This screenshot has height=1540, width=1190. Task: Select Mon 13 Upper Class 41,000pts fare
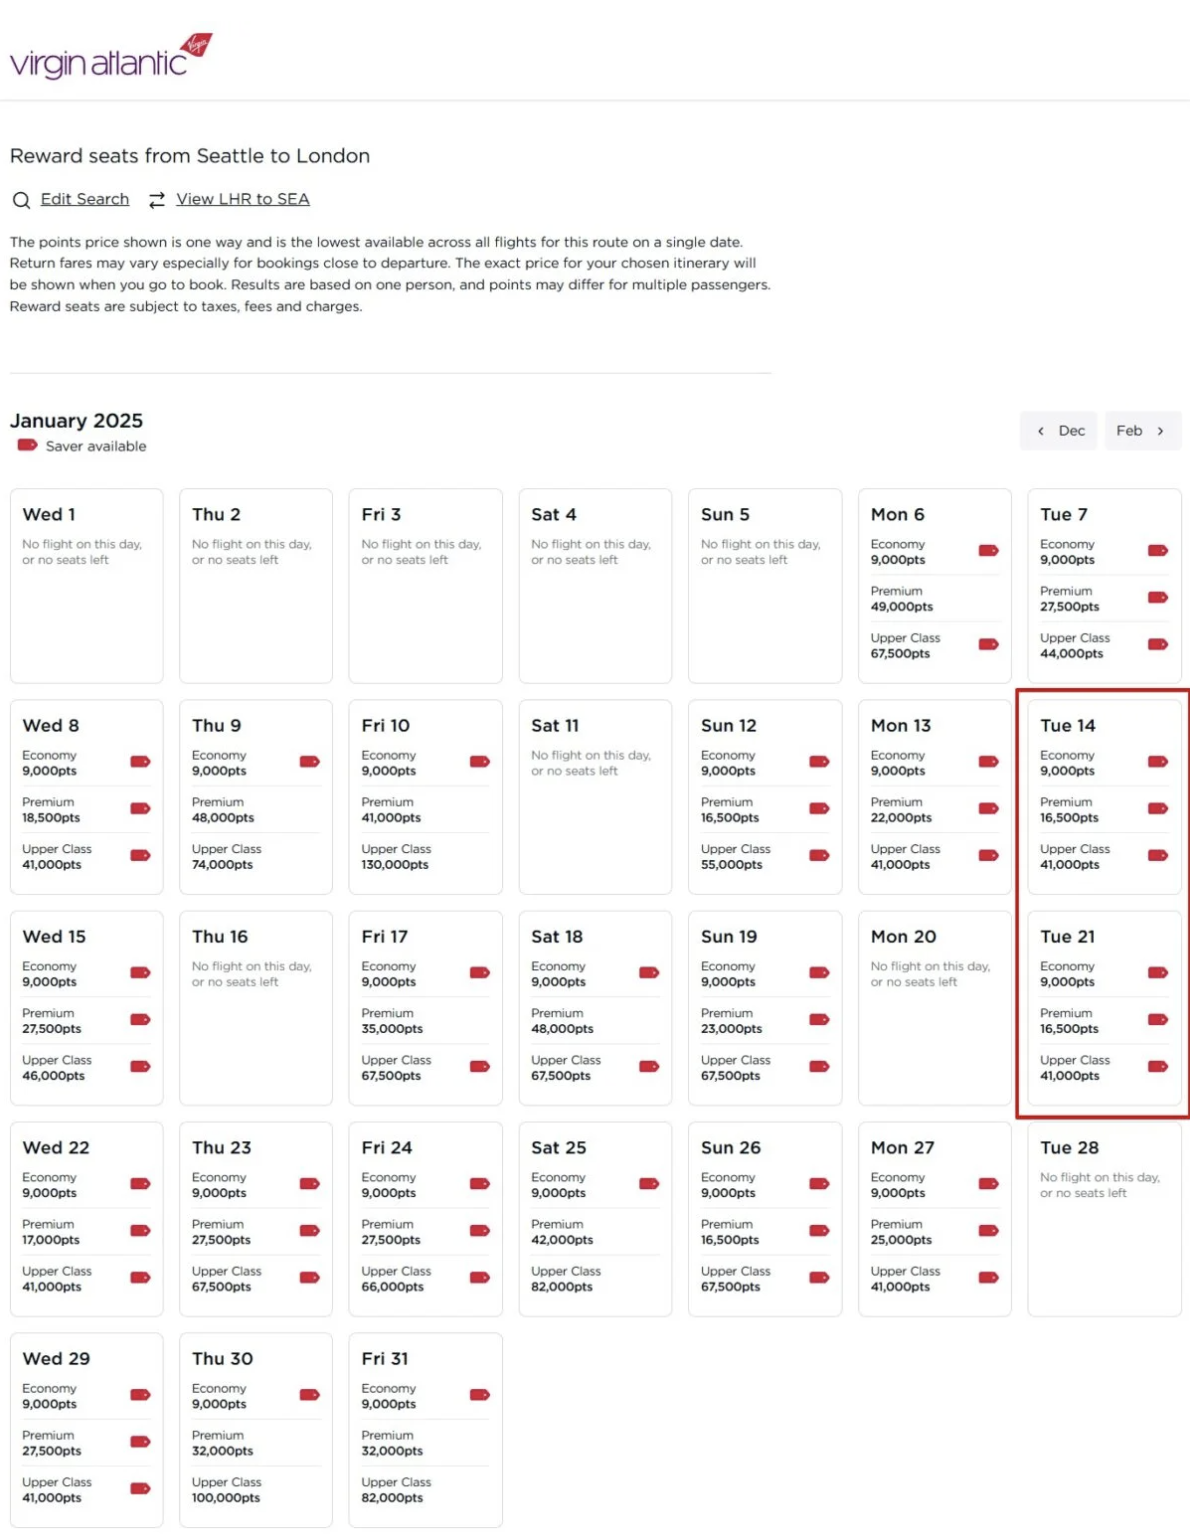[934, 856]
